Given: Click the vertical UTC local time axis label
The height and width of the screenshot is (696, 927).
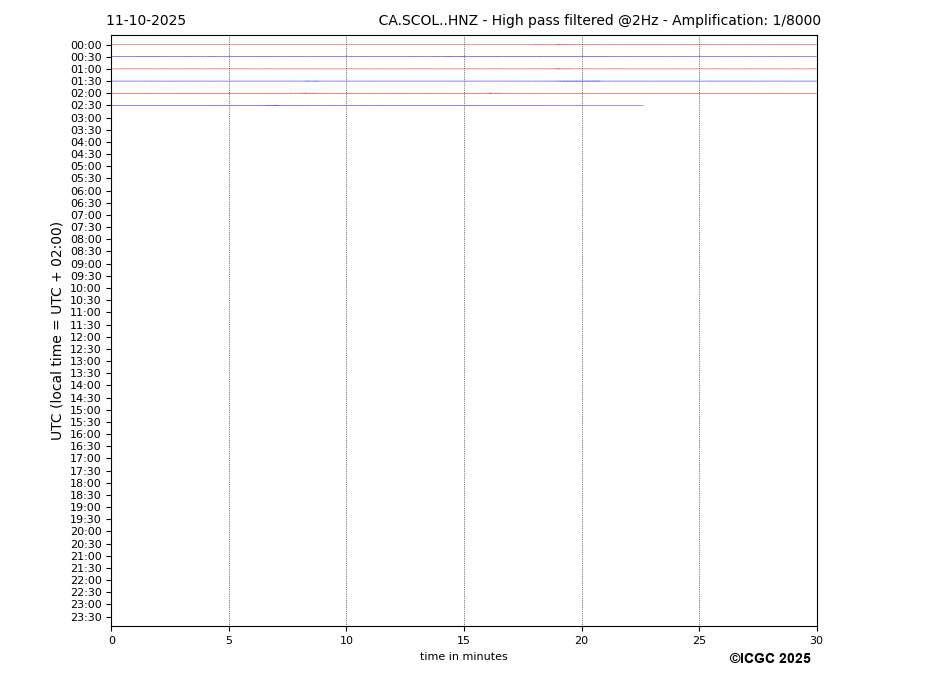Looking at the screenshot, I should coord(58,331).
